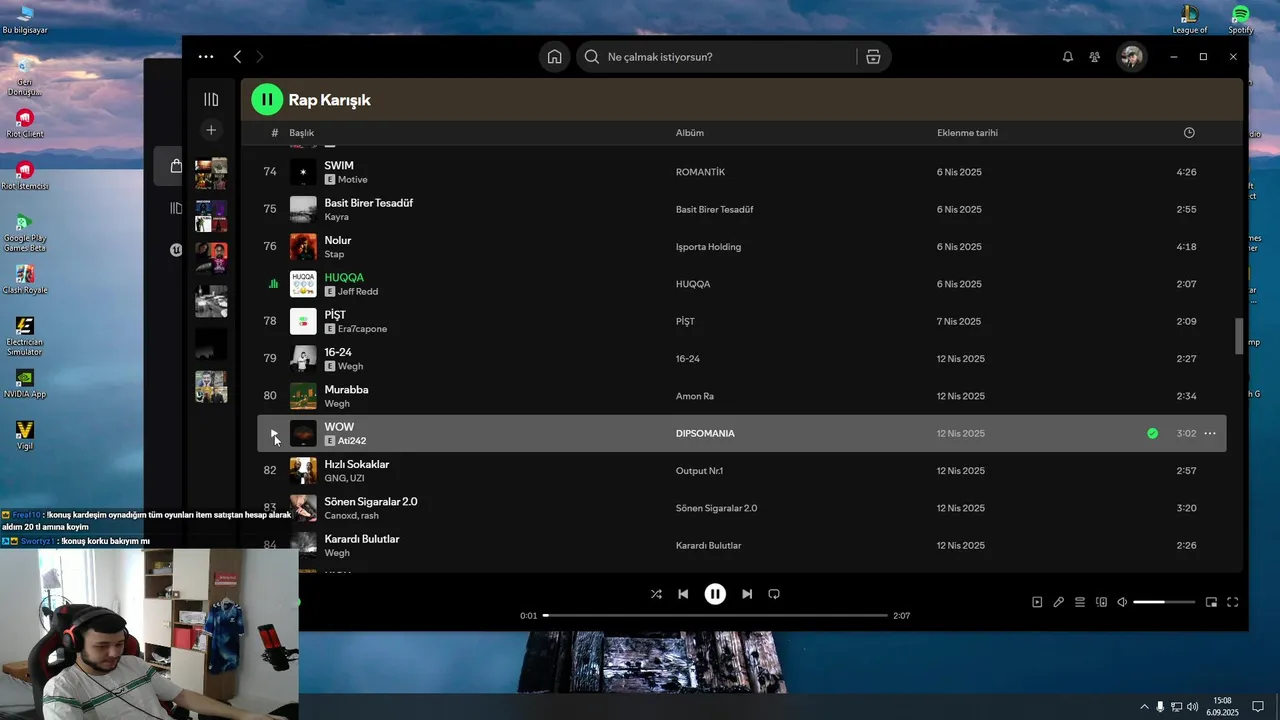Viewport: 1280px width, 720px height.
Task: Open artist Jeff Redd
Action: click(x=358, y=292)
